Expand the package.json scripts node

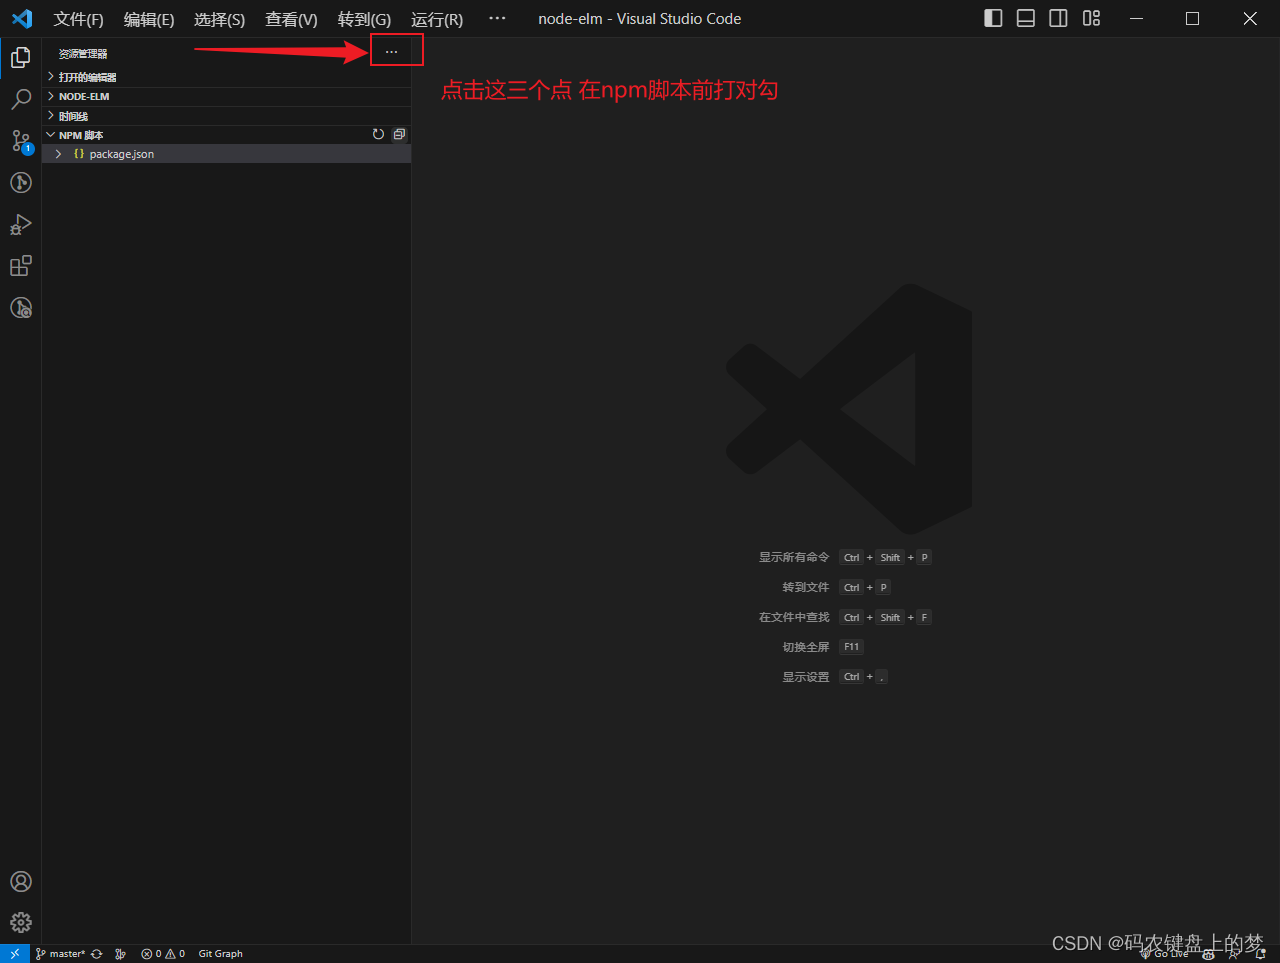59,154
